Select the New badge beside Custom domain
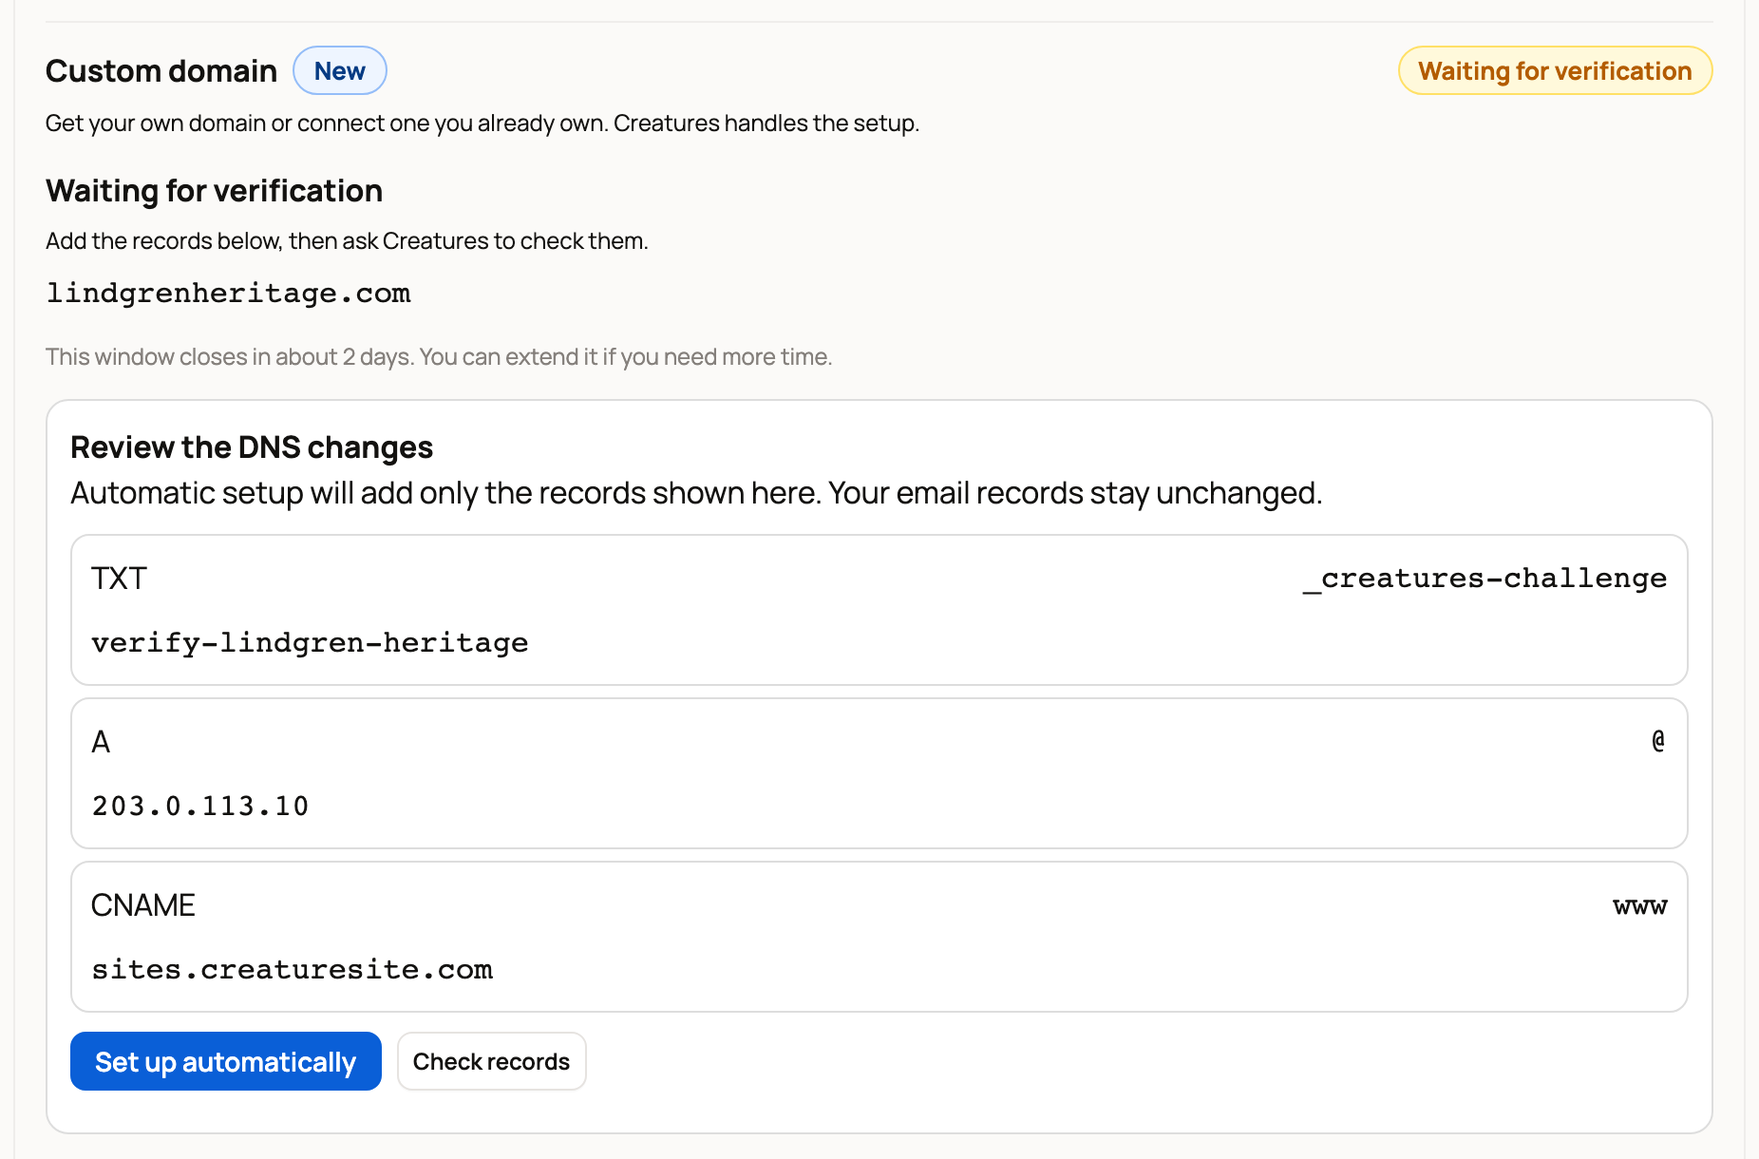Viewport: 1759px width, 1159px height. (339, 71)
